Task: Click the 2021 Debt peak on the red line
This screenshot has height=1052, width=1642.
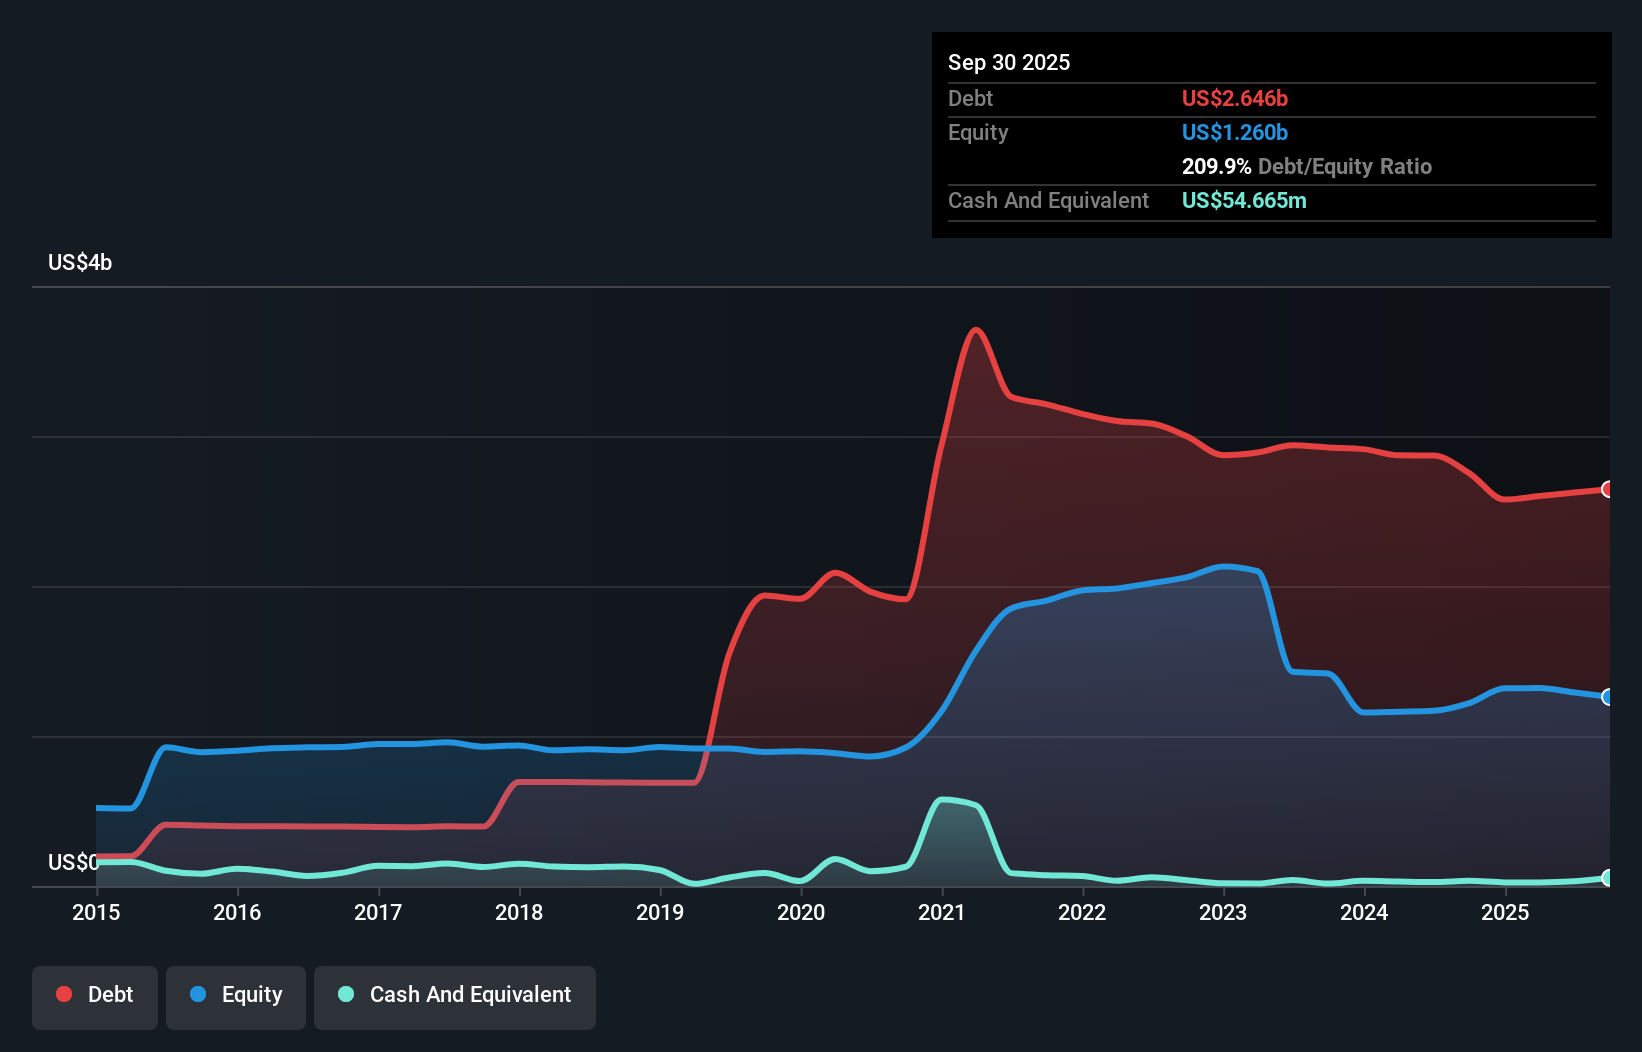Action: pos(977,330)
